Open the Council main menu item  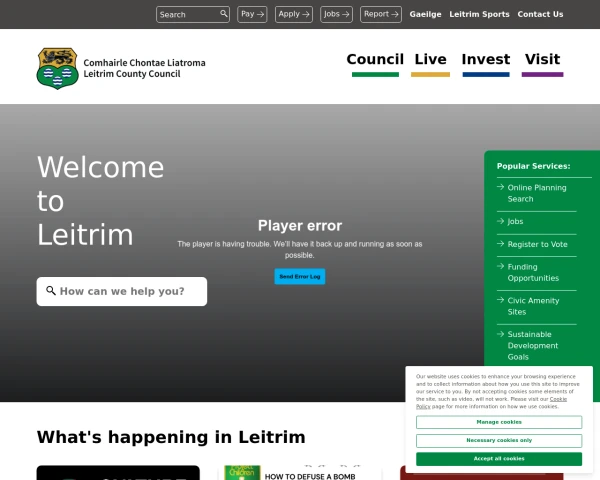375,63
